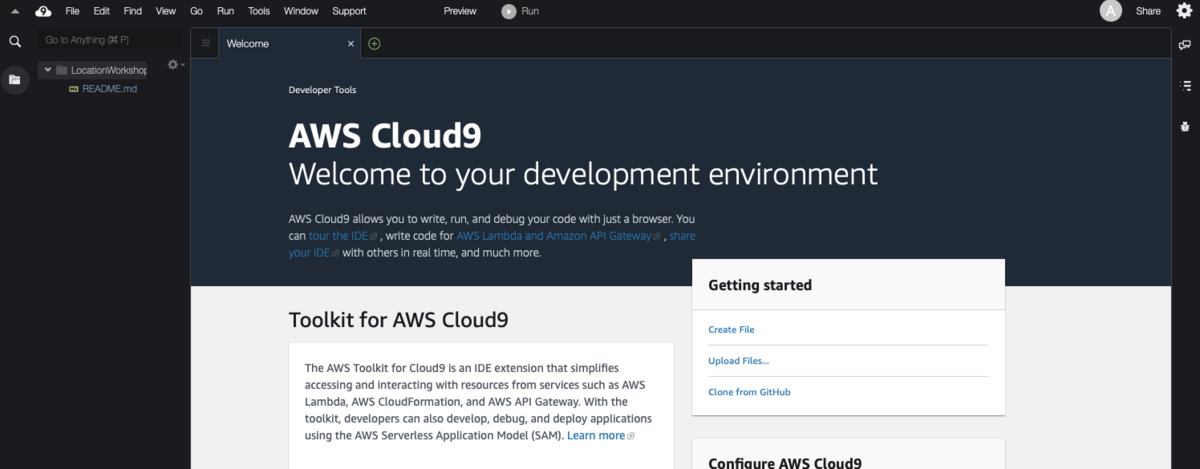
Task: Collapse the LocationWorkshop folder arrow
Action: pos(48,70)
